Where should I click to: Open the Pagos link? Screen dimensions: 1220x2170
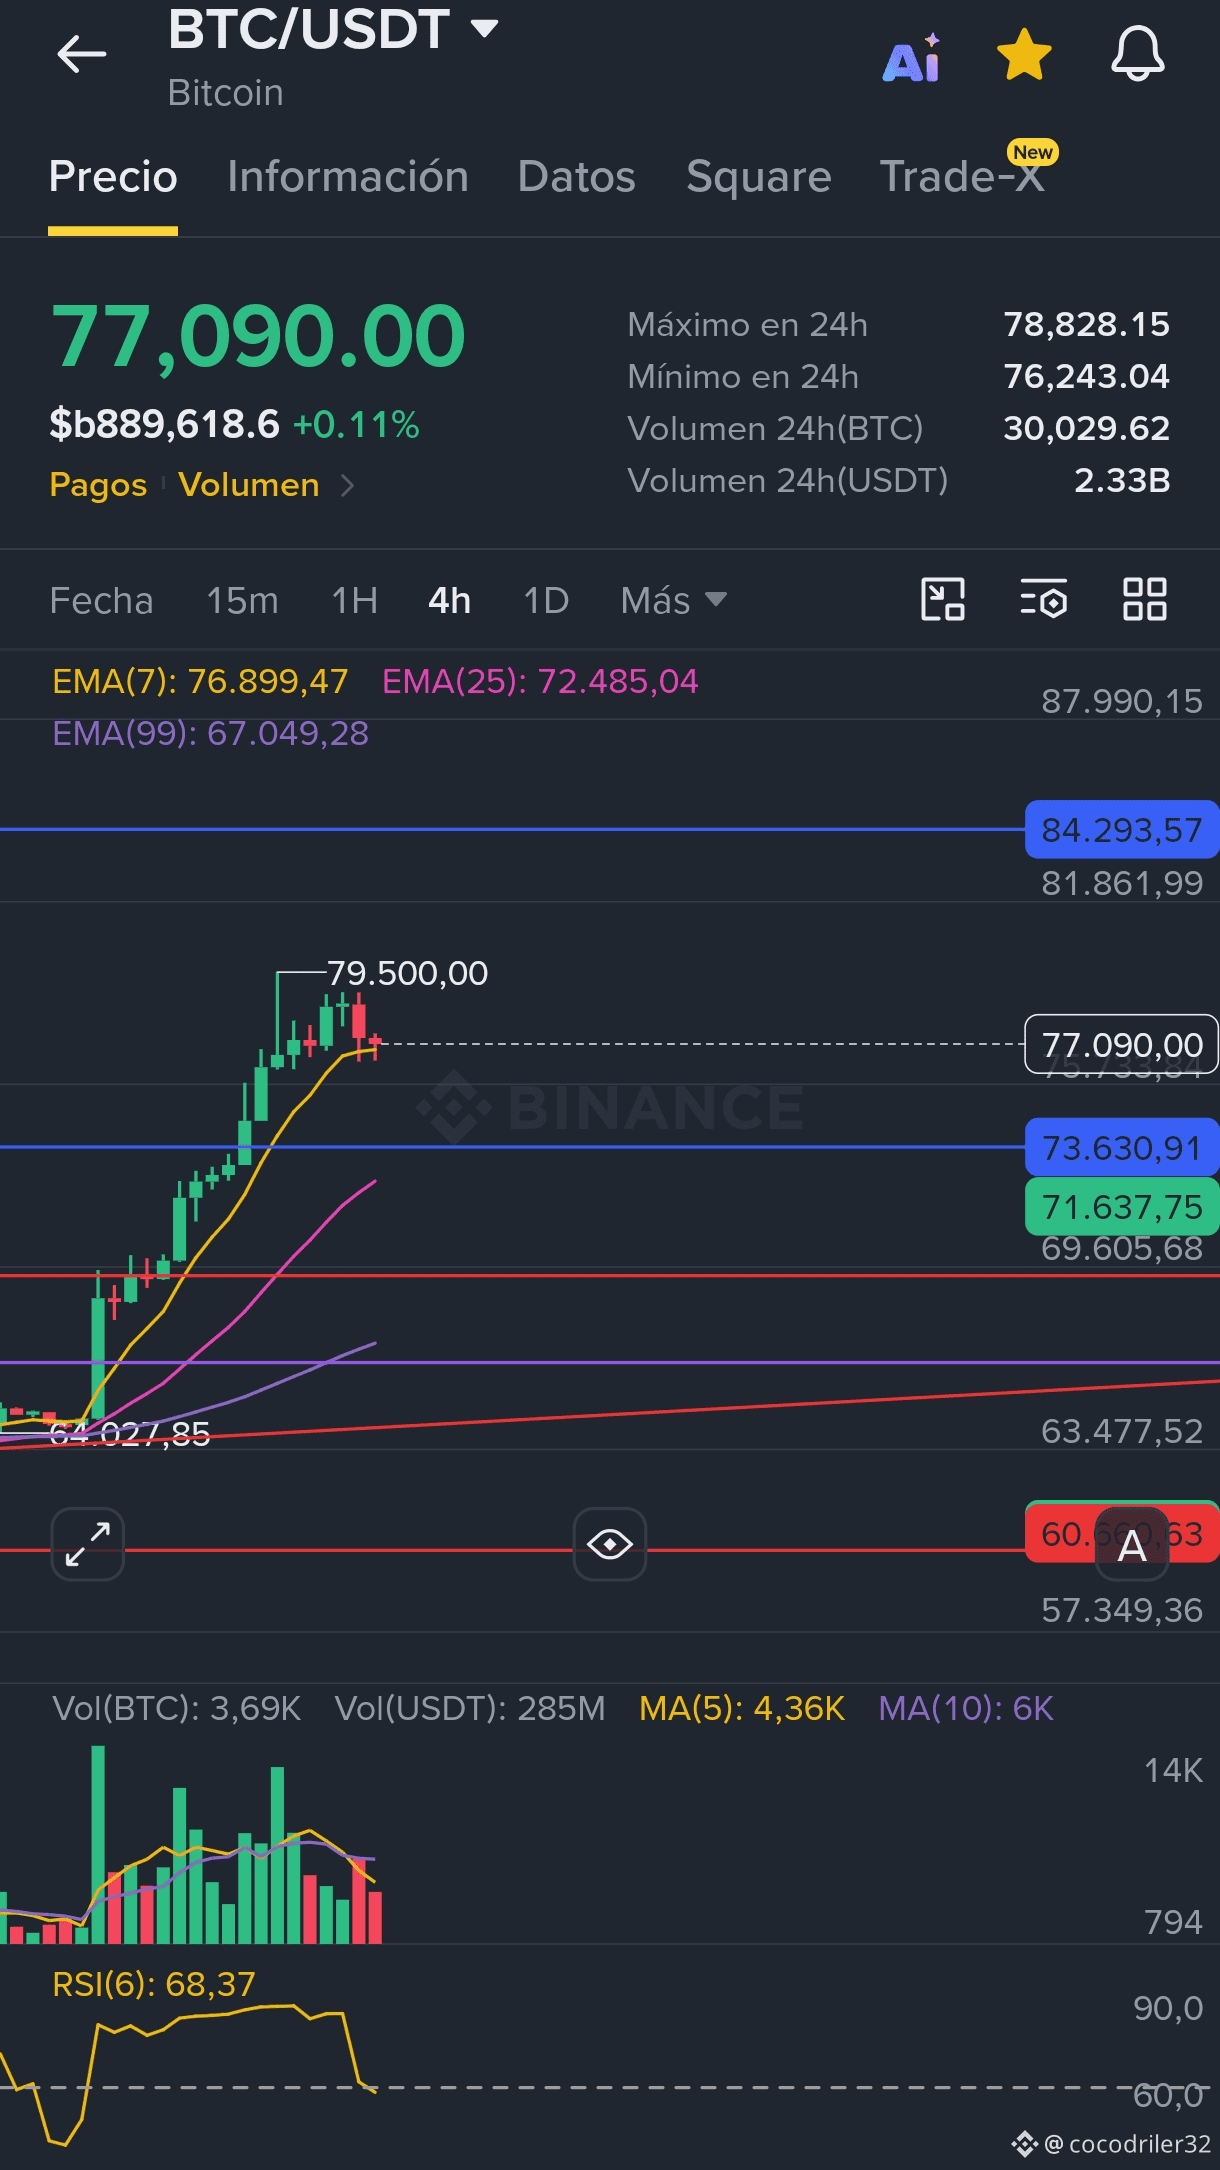click(98, 485)
